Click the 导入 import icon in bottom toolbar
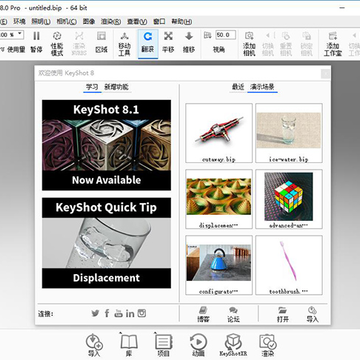 click(94, 345)
